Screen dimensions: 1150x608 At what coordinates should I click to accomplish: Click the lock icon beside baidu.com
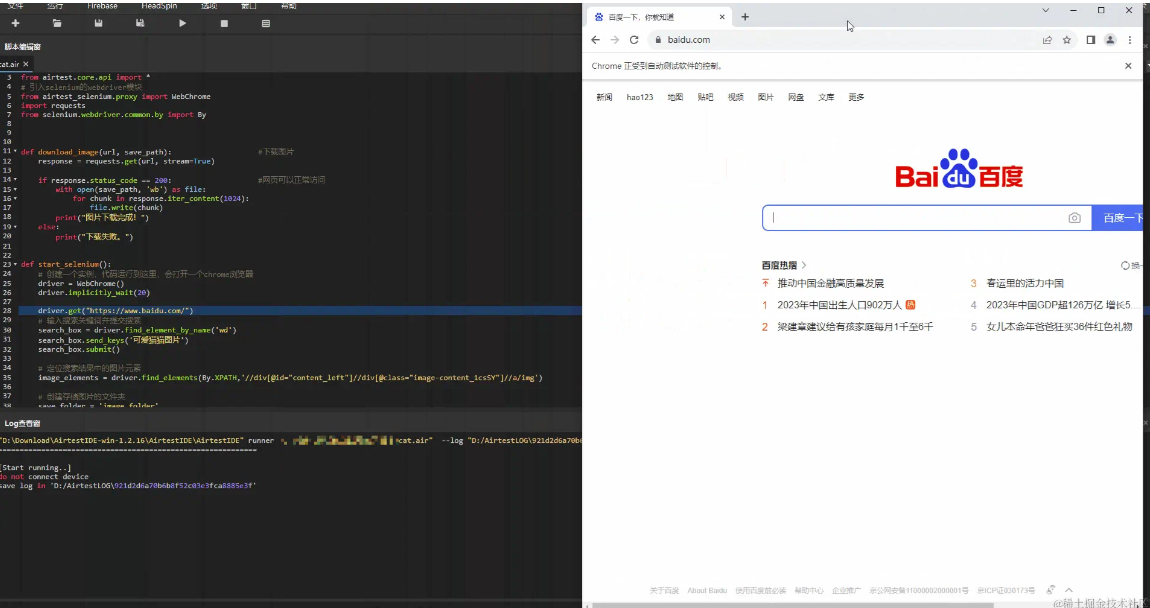tap(658, 40)
